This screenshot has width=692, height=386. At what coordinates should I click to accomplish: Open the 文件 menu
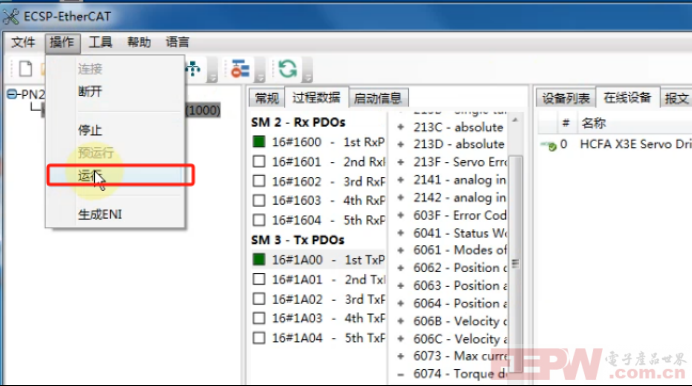click(23, 42)
